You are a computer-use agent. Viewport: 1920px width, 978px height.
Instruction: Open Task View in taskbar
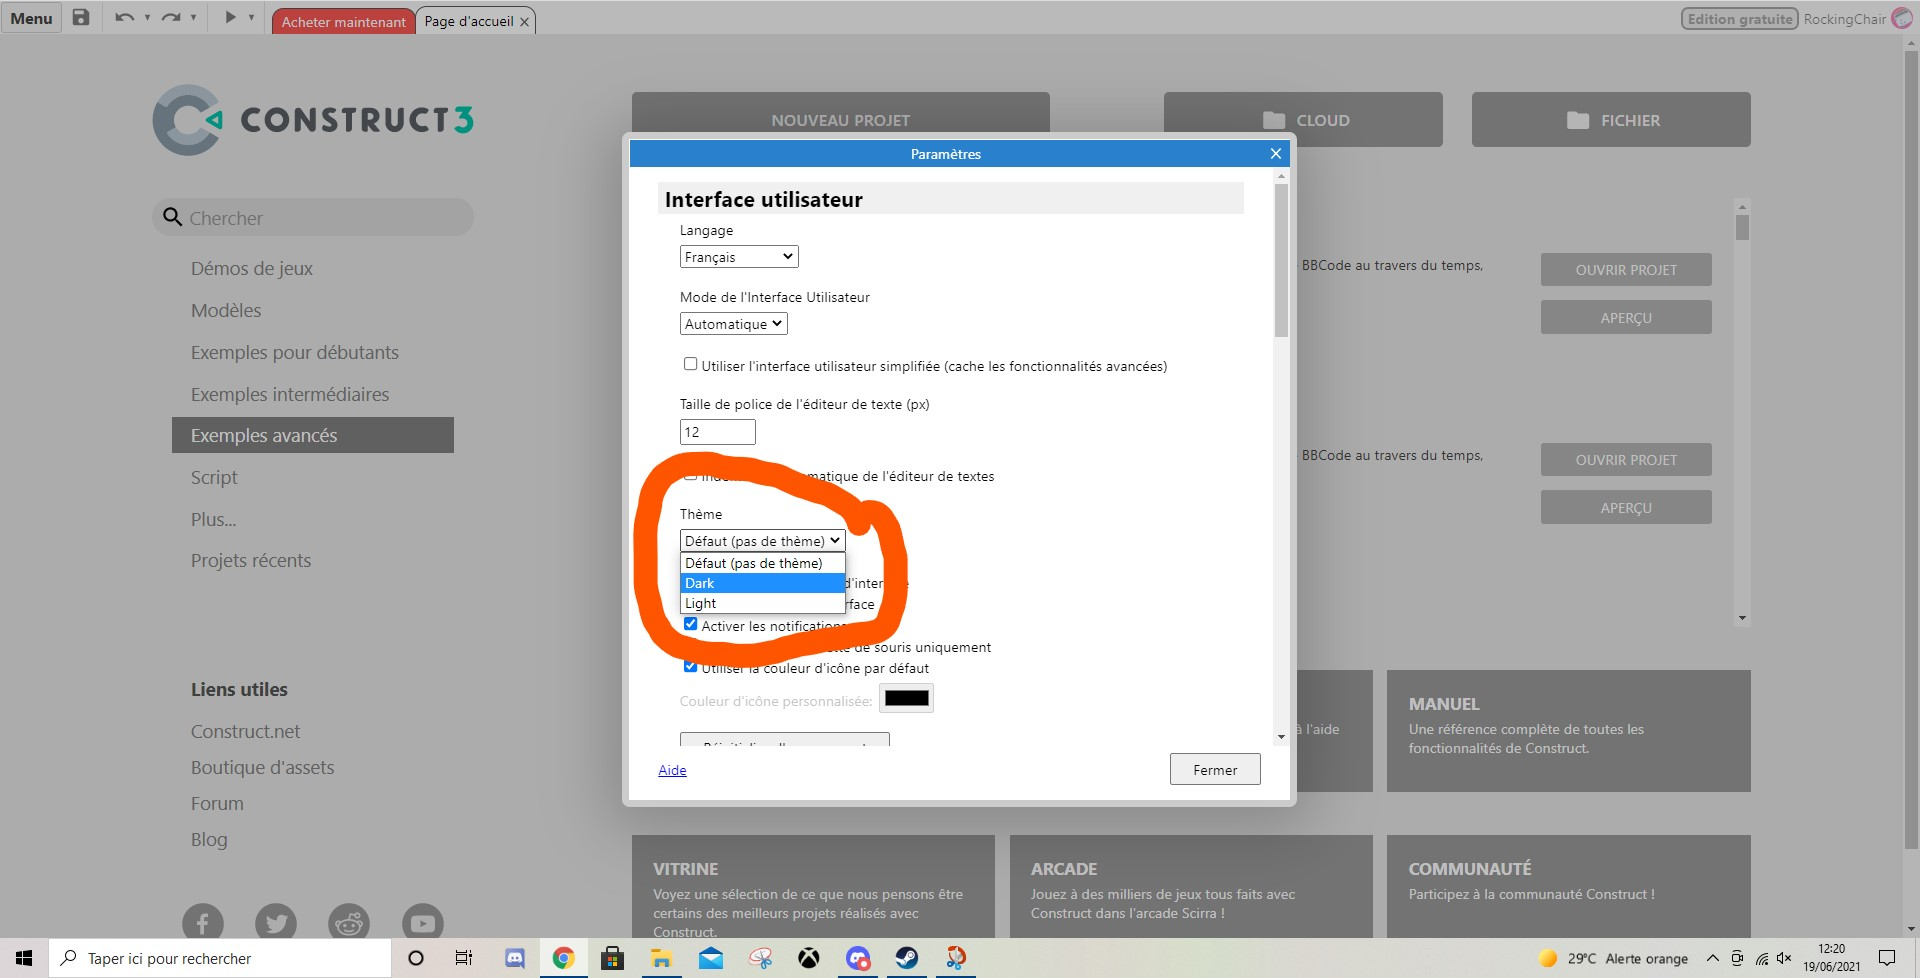click(464, 958)
